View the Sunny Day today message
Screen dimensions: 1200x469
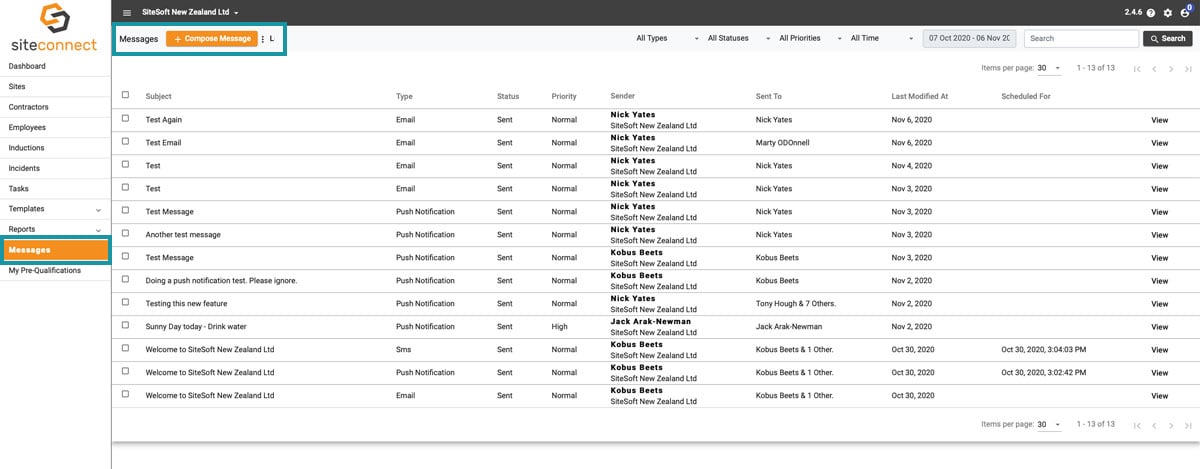tap(1159, 327)
